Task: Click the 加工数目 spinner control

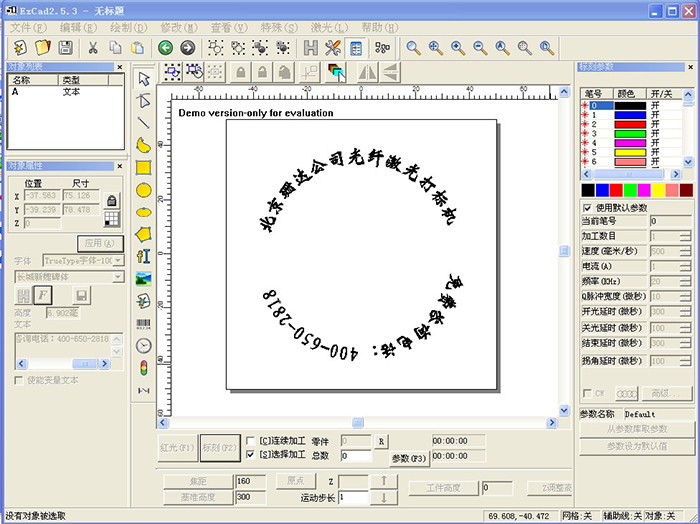Action: (x=685, y=236)
